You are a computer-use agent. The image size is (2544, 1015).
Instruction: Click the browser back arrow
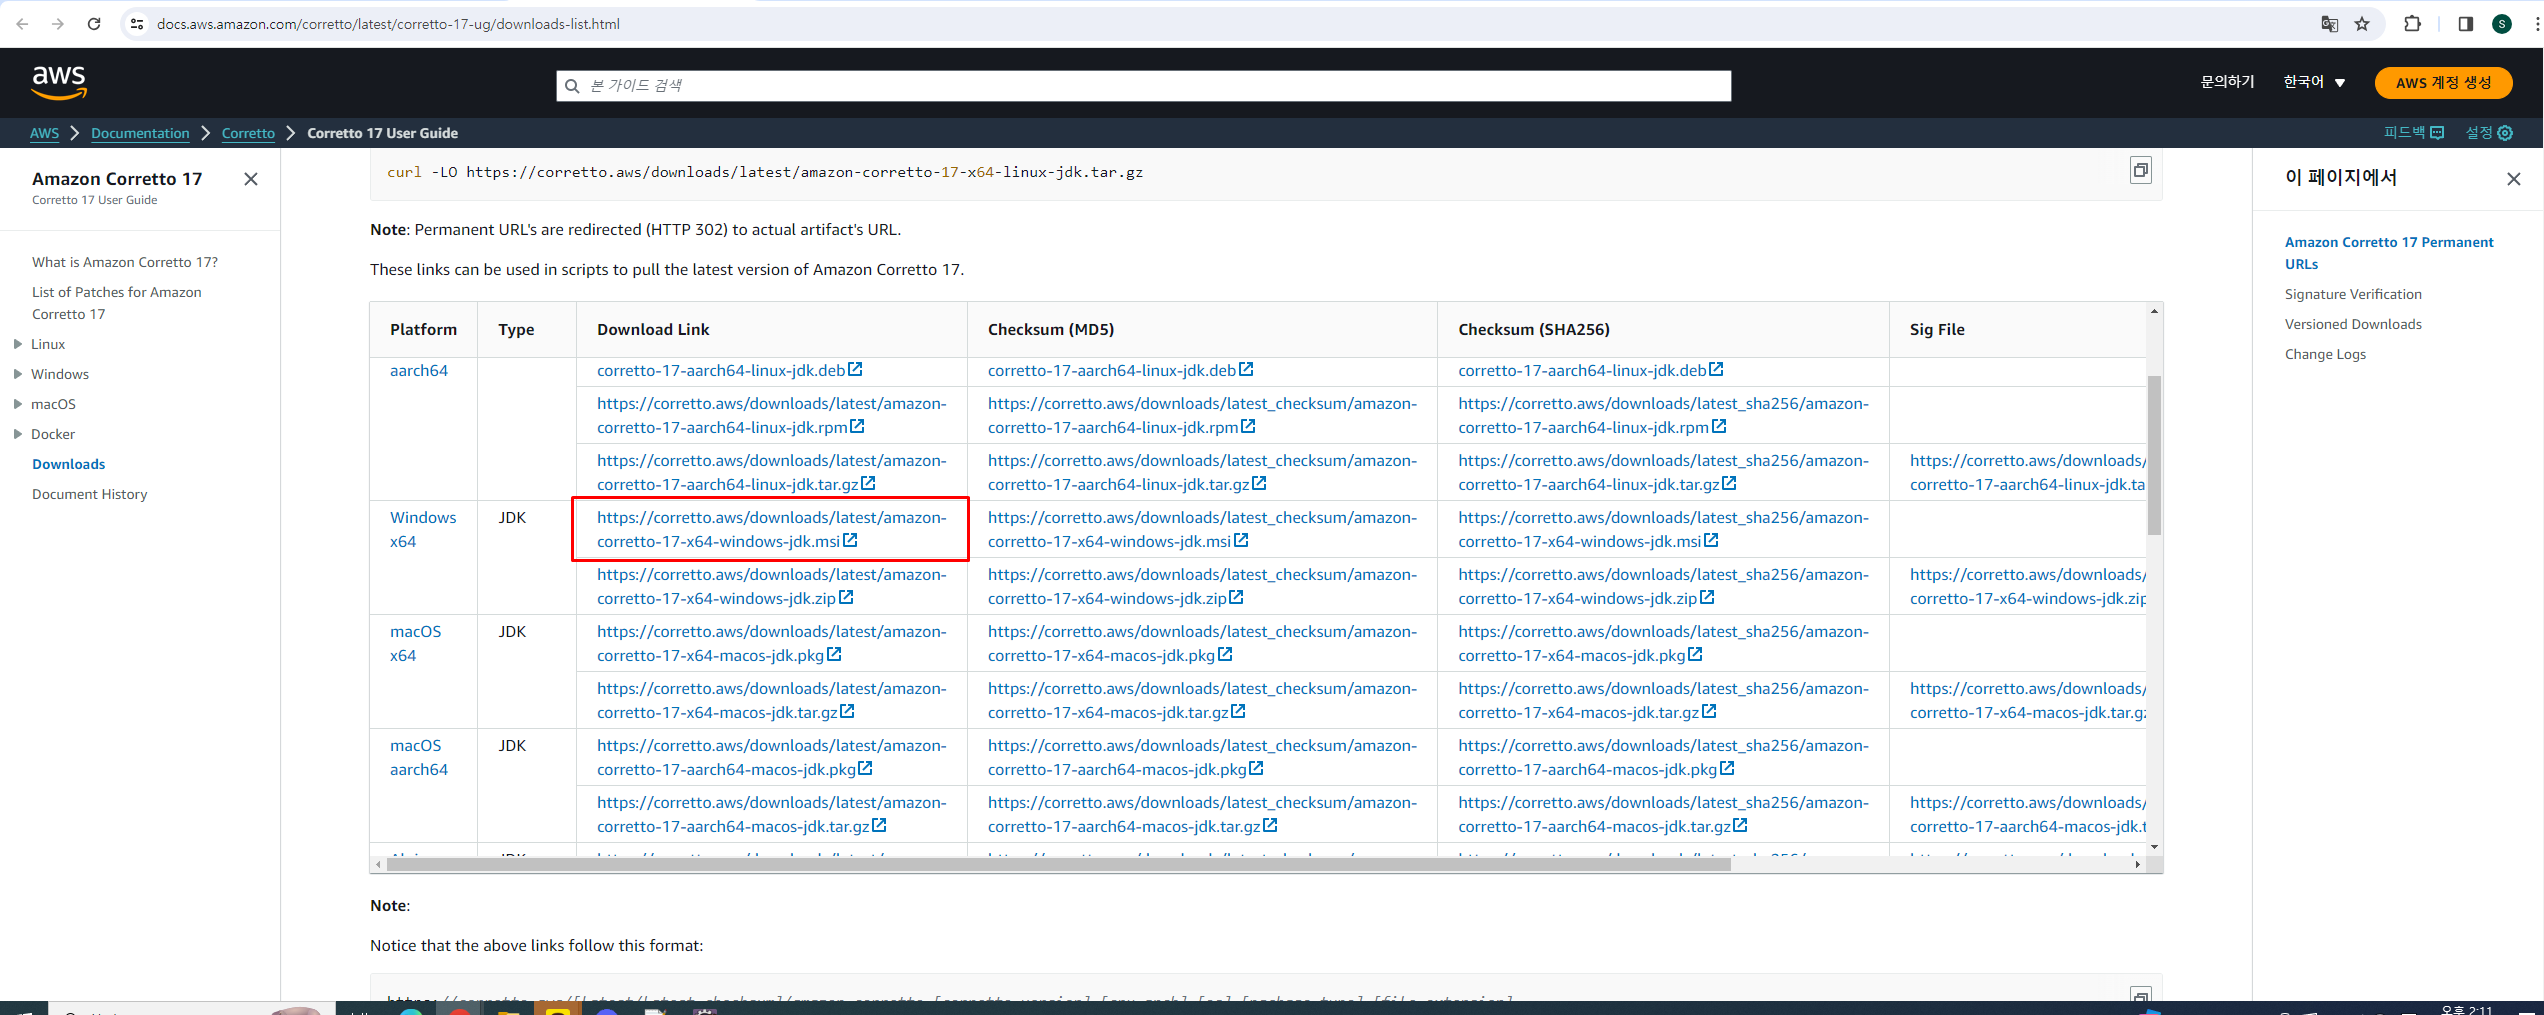tap(22, 24)
